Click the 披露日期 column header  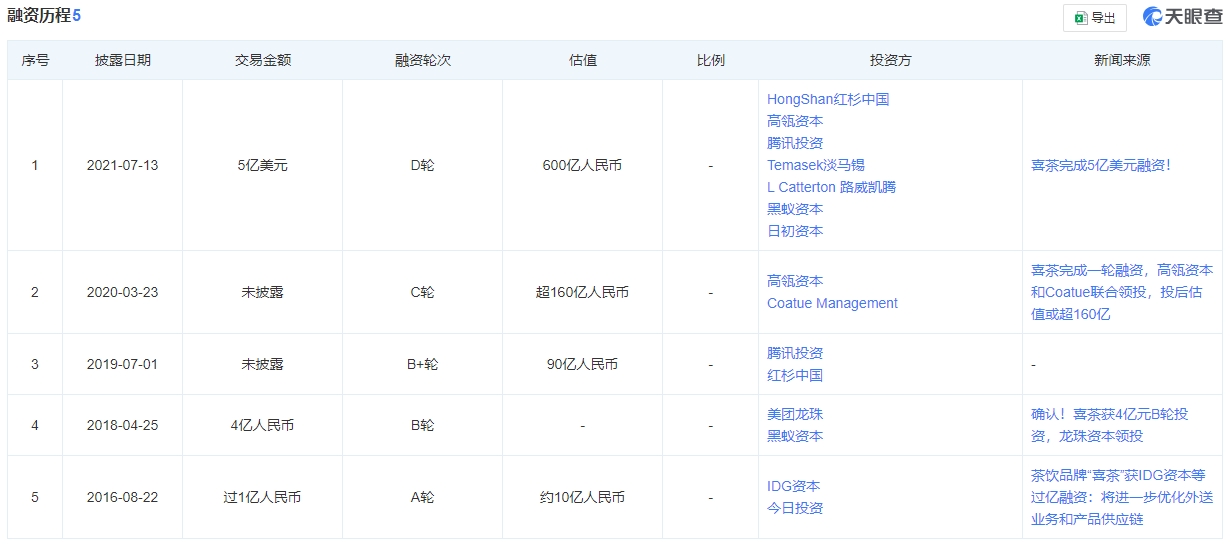coord(123,60)
